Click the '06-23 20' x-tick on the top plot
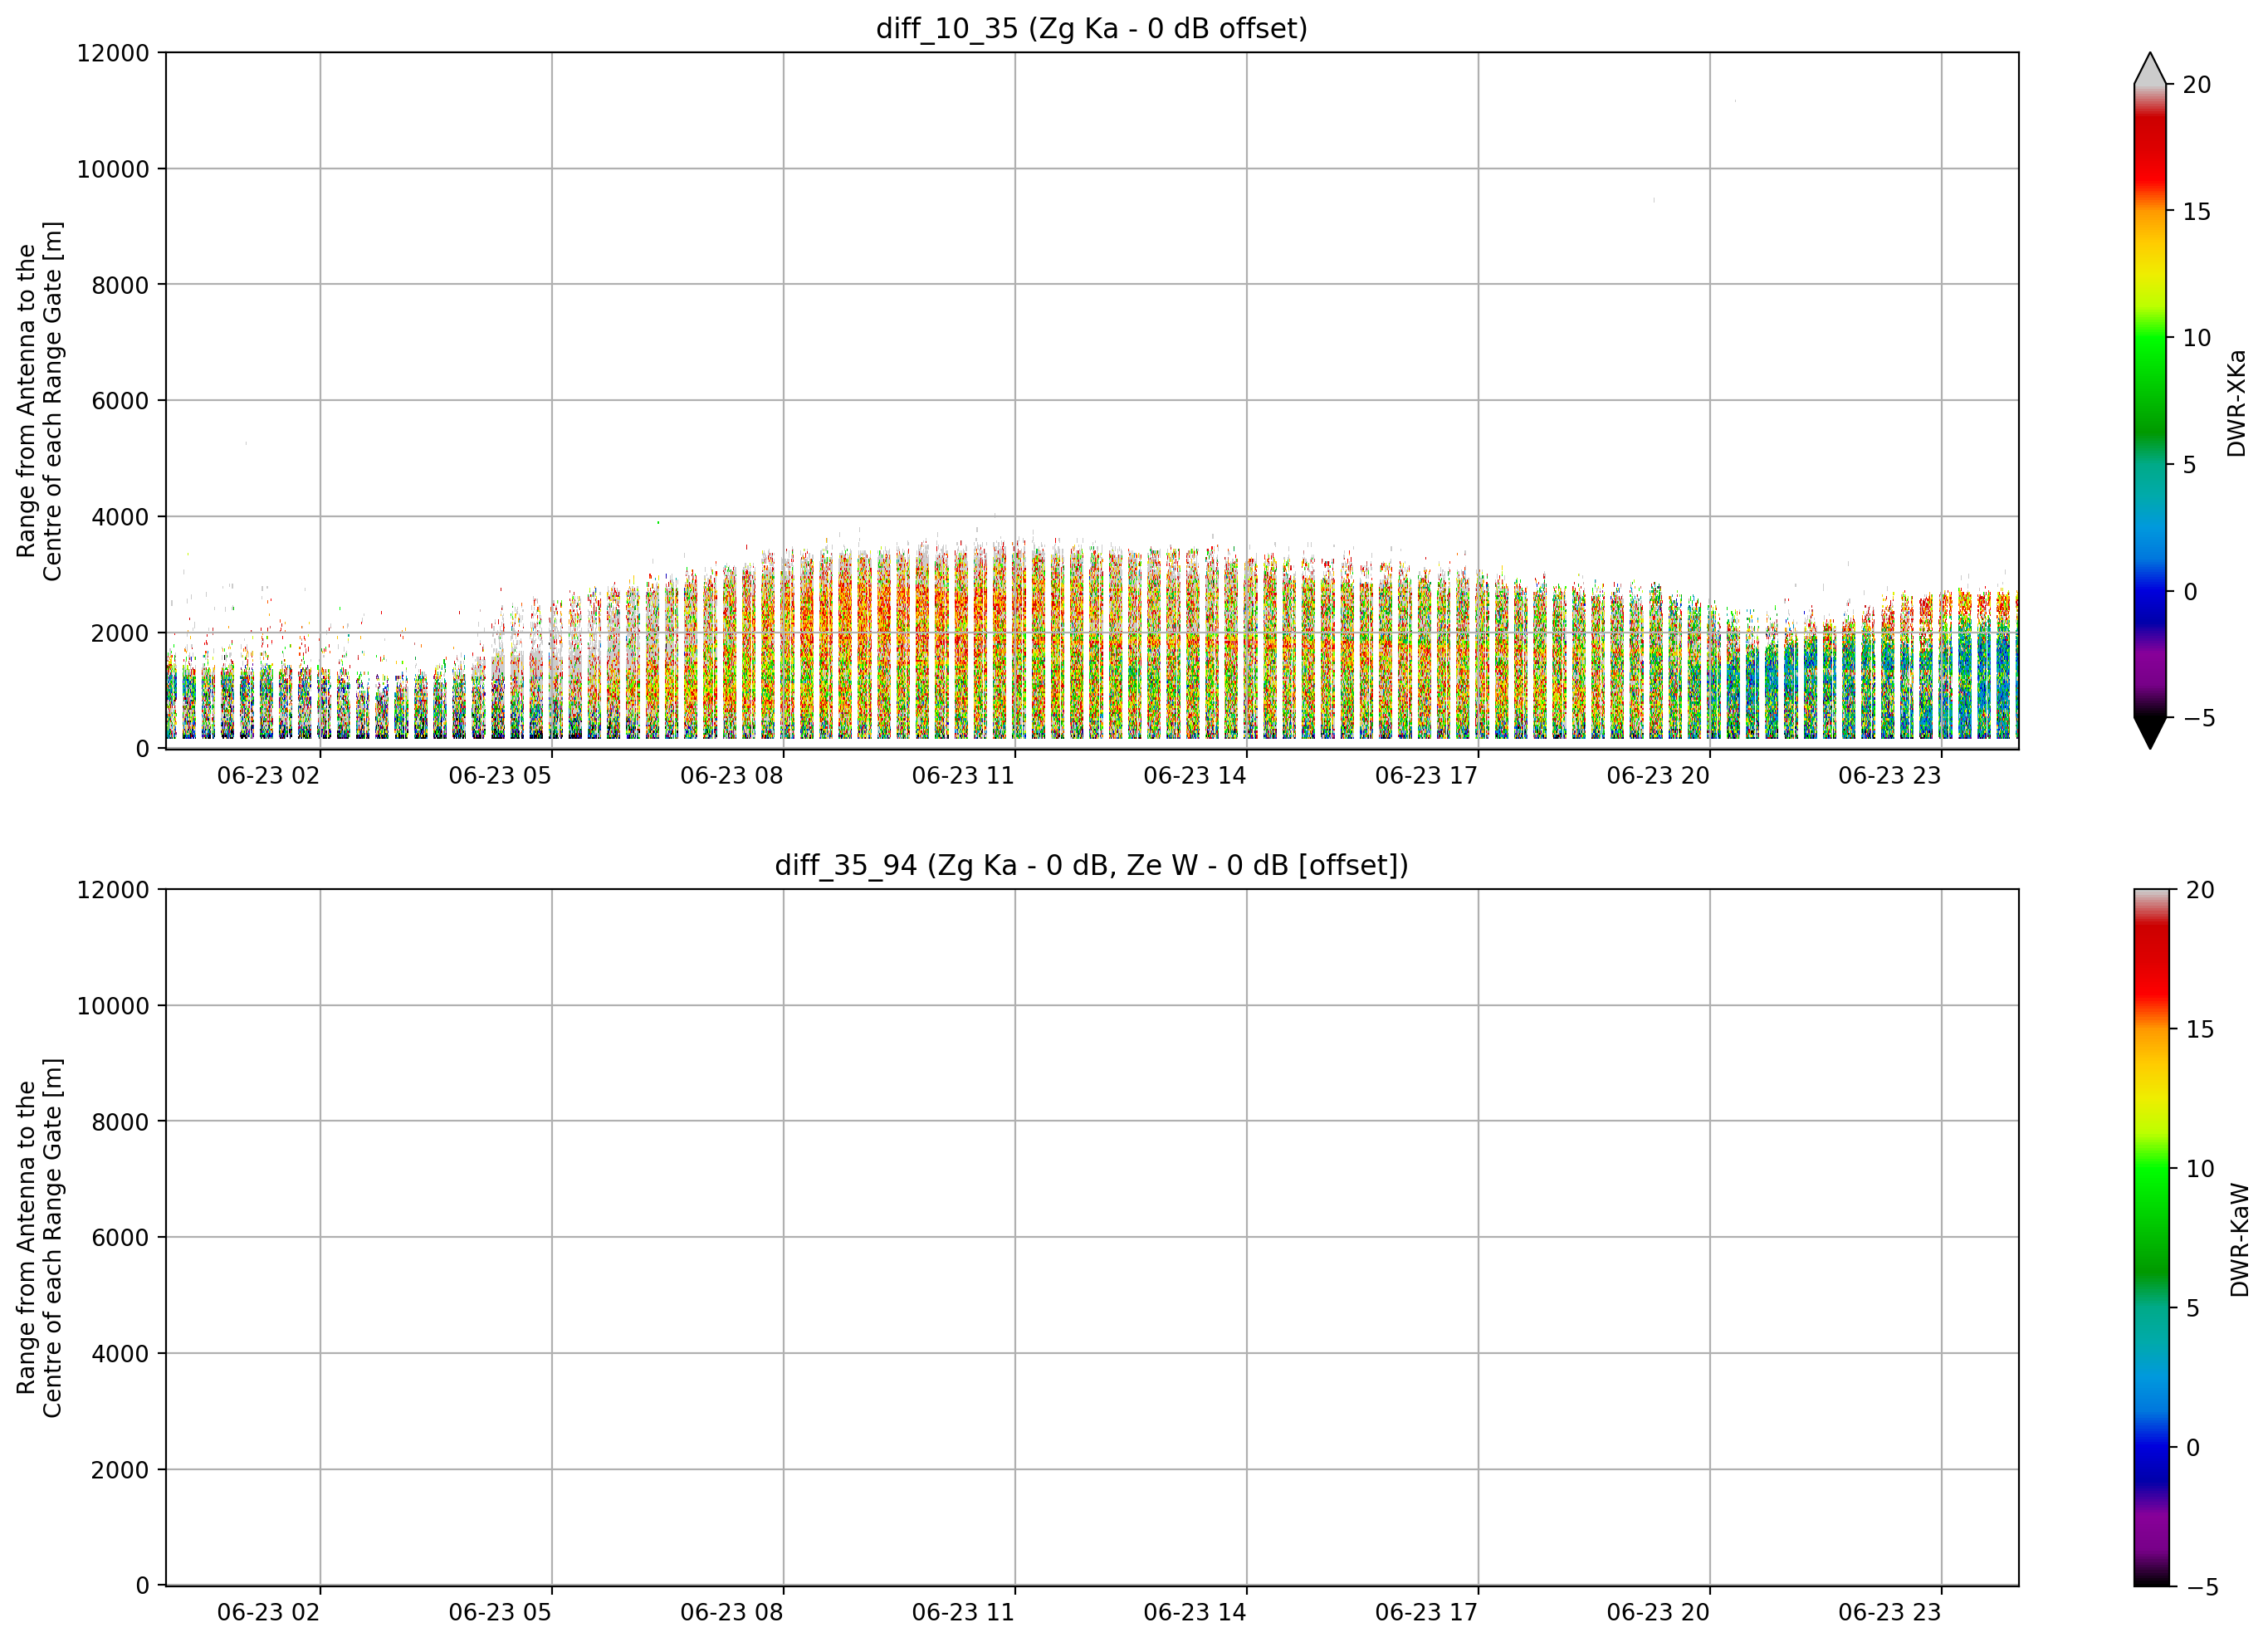This screenshot has height=1642, width=2268. coord(1658,776)
